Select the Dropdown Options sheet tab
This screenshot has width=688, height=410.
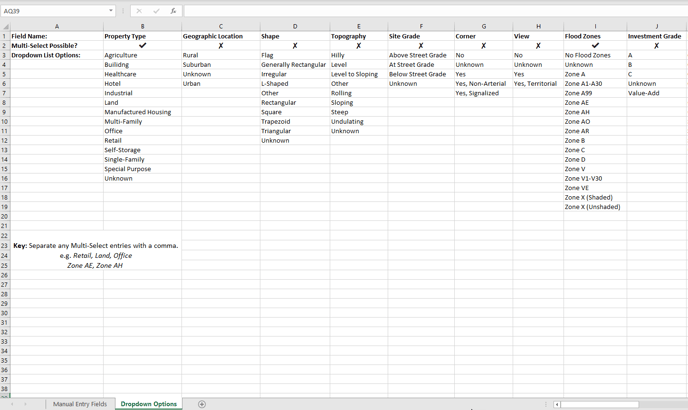click(x=149, y=404)
